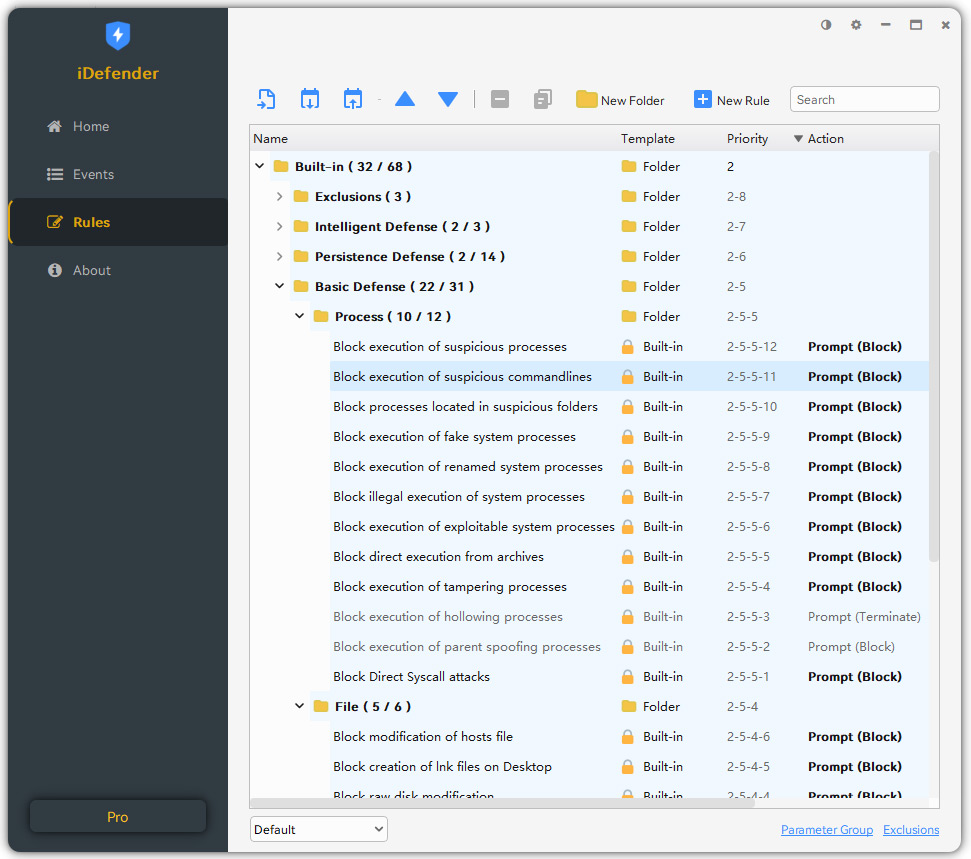Select Block execution of renamed system processes
971x859 pixels.
tap(468, 467)
